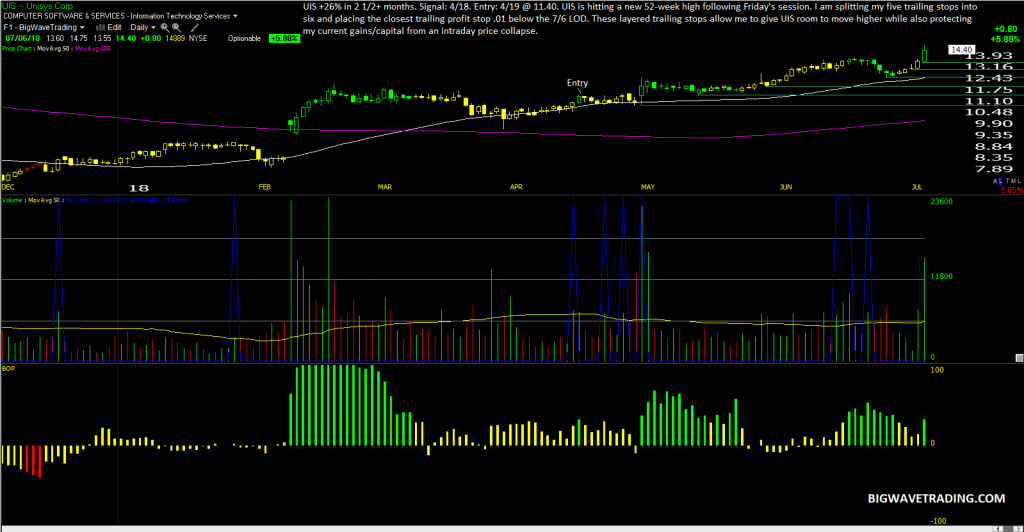The width and height of the screenshot is (1024, 532).
Task: Click the 7.89 price axis label
Action: (994, 169)
